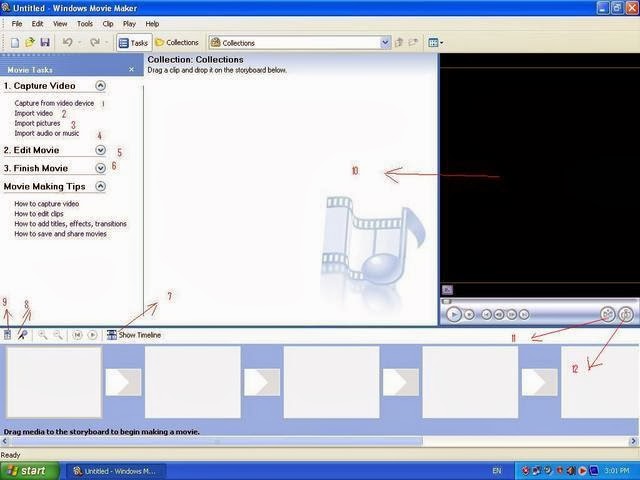
Task: Toggle the Tasks pane button
Action: coord(133,43)
